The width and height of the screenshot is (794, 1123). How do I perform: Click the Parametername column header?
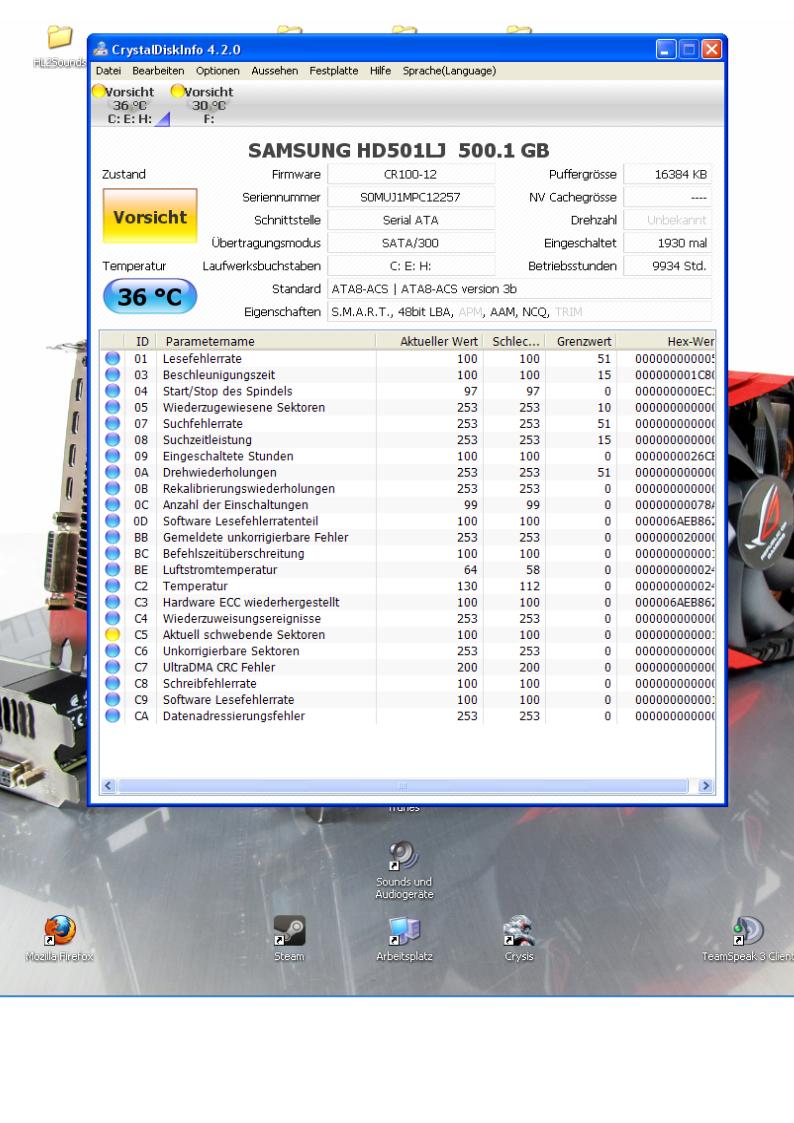[267, 342]
